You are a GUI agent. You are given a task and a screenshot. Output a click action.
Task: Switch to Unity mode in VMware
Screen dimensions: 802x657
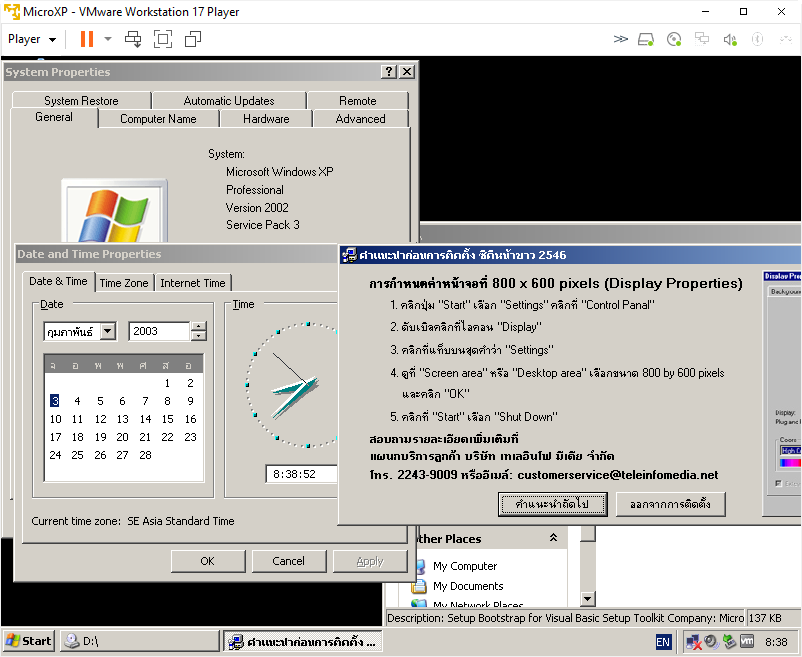[x=193, y=39]
